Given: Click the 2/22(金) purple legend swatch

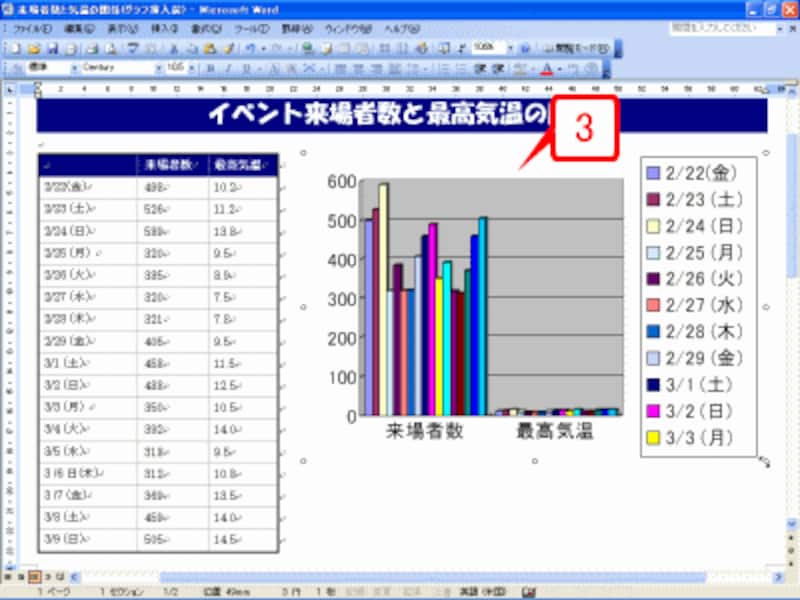Looking at the screenshot, I should pyautogui.click(x=654, y=173).
